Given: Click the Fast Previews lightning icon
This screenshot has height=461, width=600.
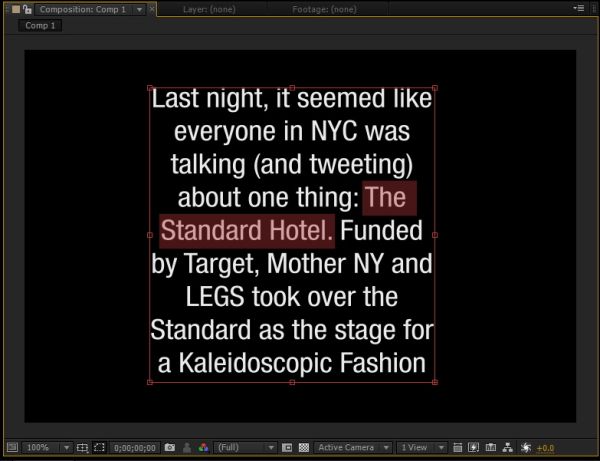Looking at the screenshot, I should click(474, 447).
